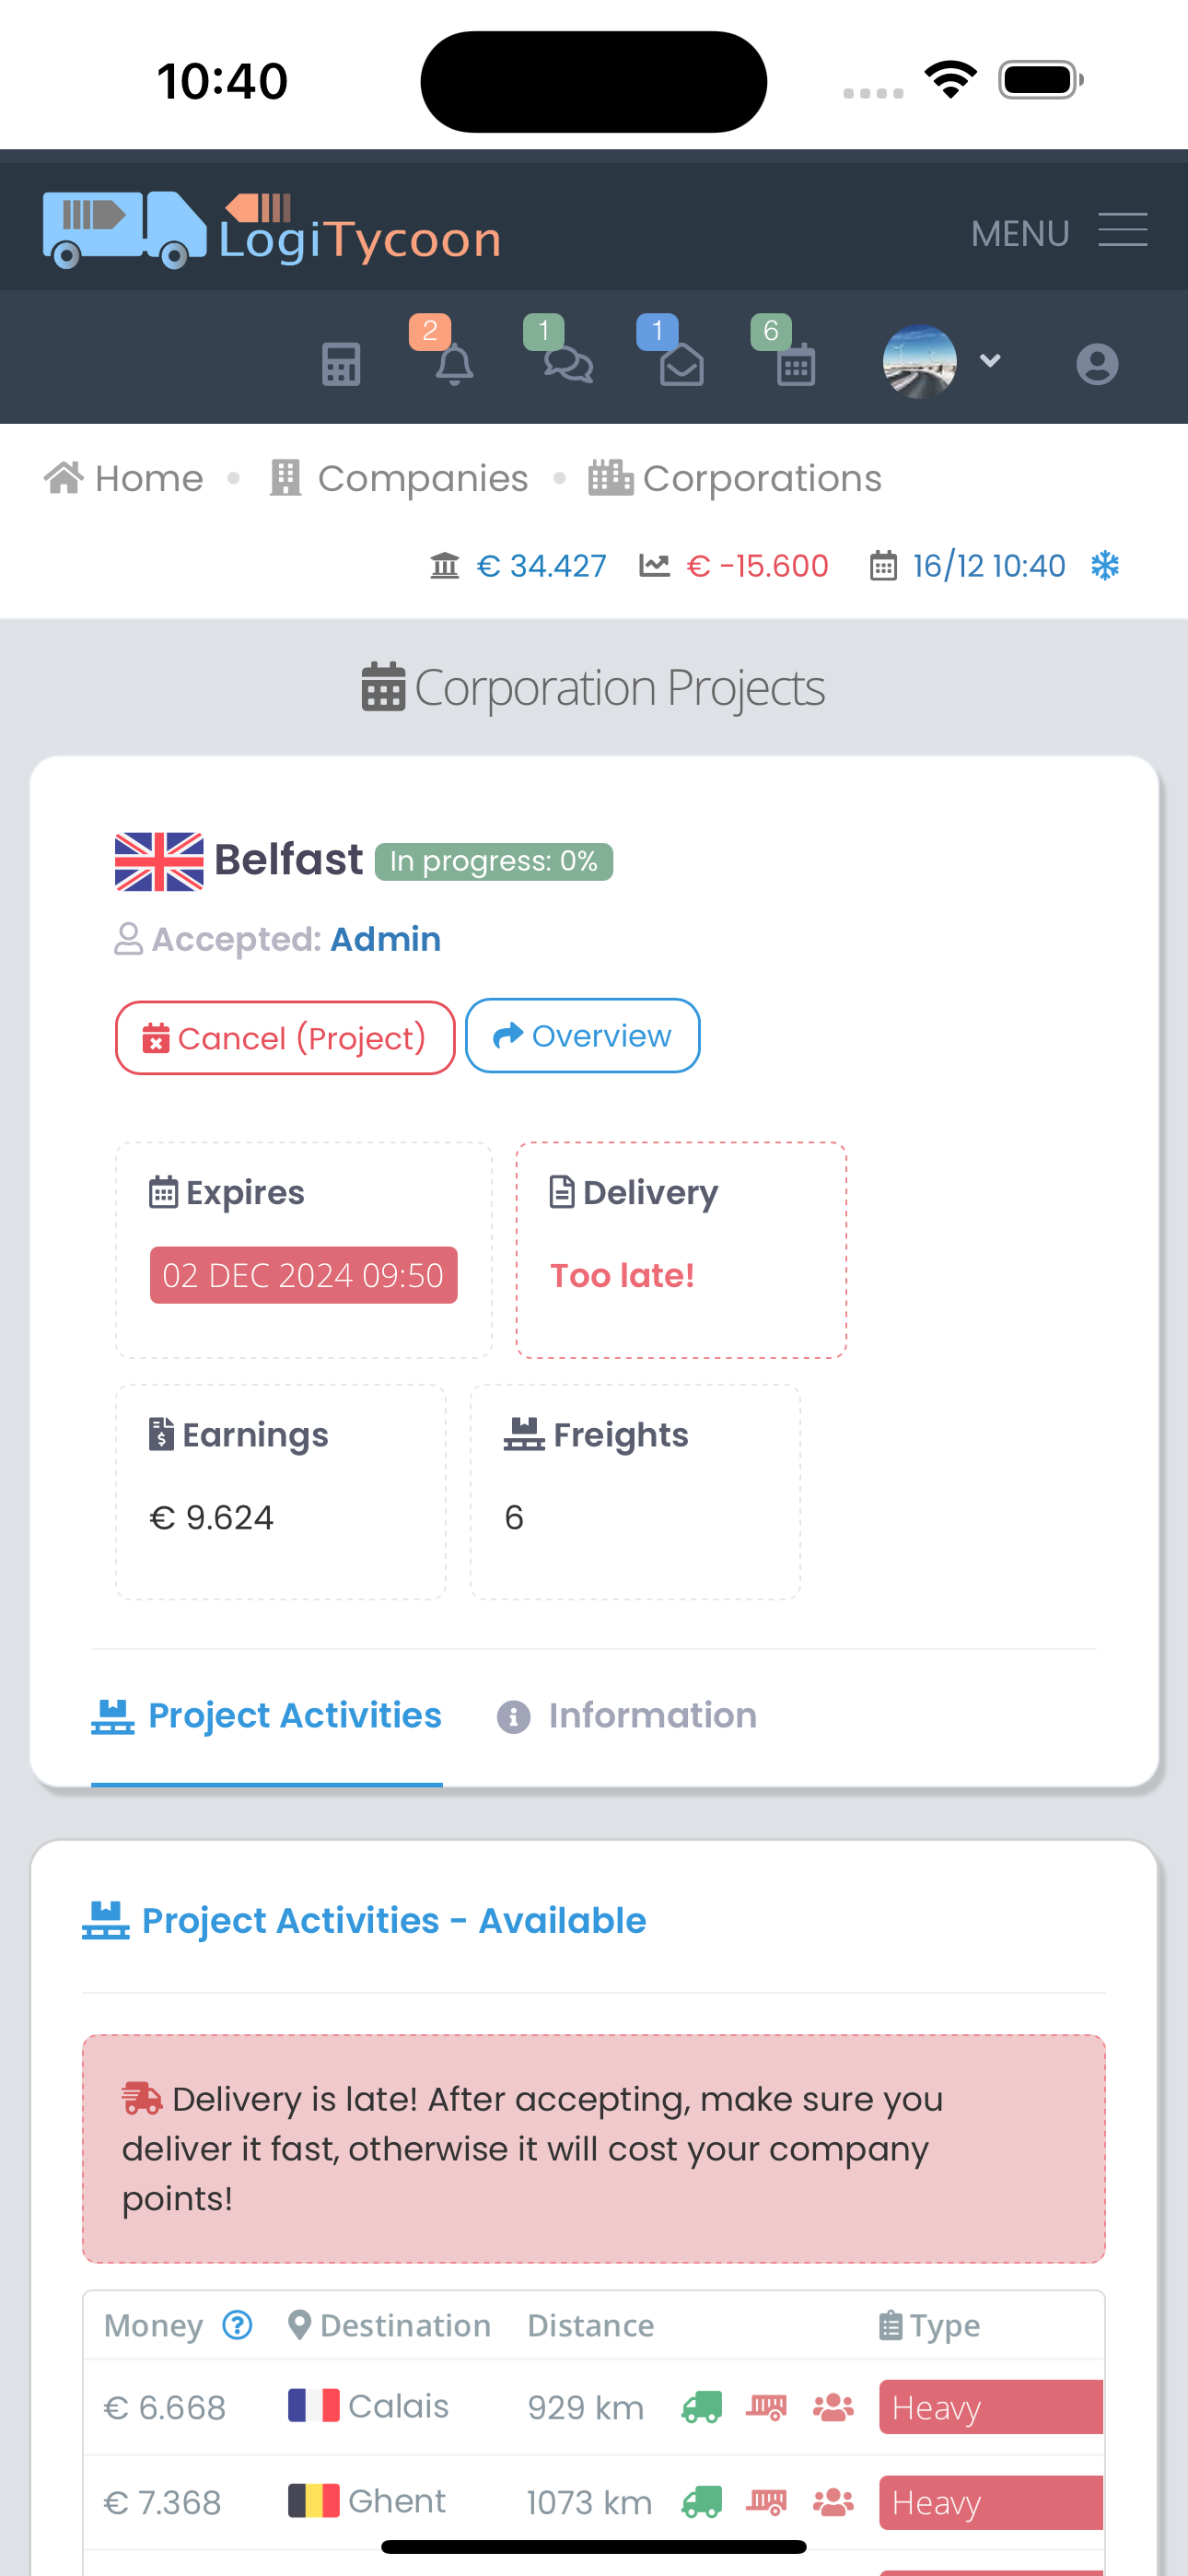Open the project Overview button
The height and width of the screenshot is (2576, 1188).
[x=582, y=1036]
